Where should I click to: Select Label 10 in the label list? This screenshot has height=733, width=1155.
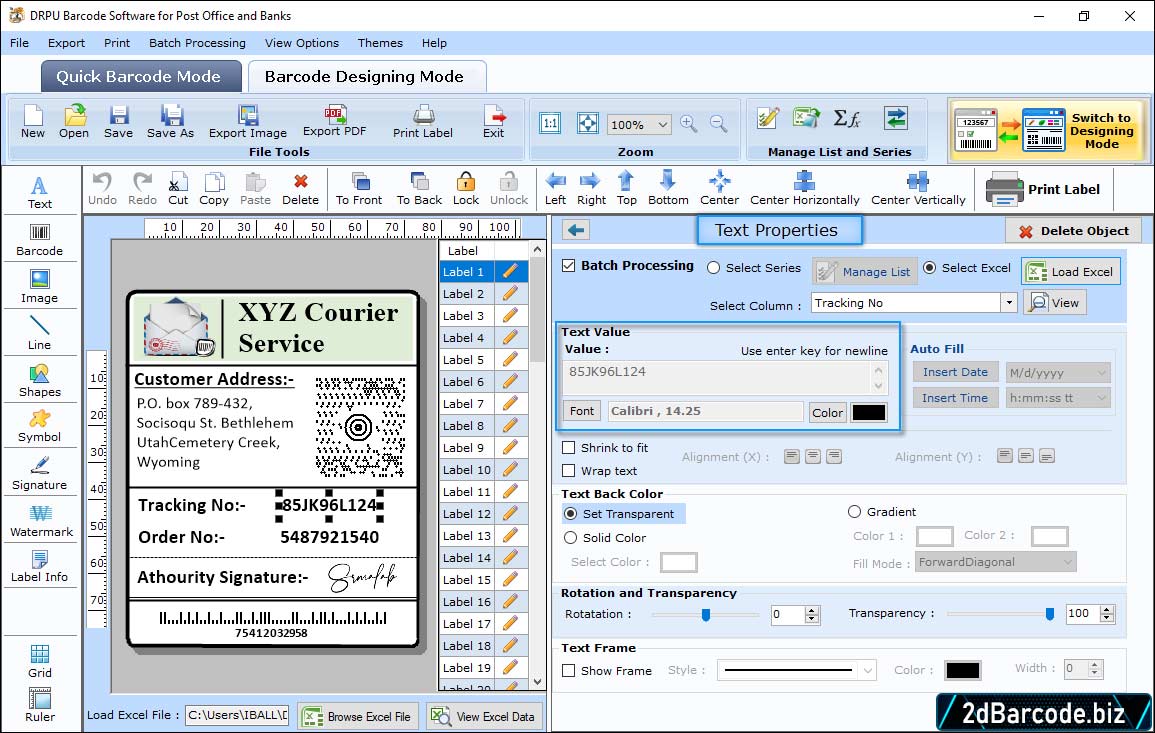coord(466,470)
